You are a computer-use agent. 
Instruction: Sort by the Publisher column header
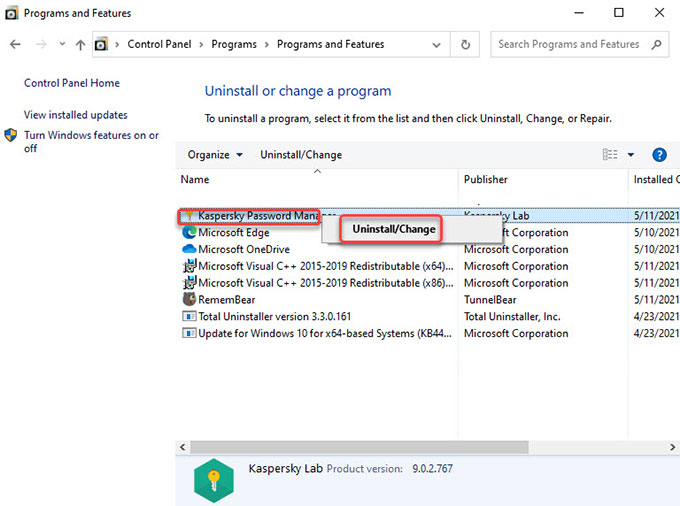(485, 180)
